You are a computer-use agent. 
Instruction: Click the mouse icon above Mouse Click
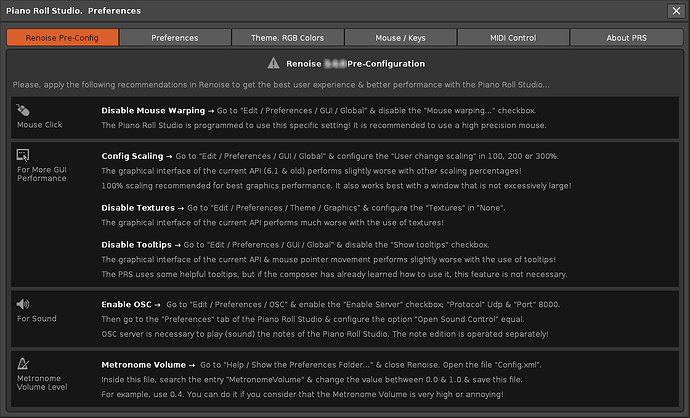pos(23,110)
